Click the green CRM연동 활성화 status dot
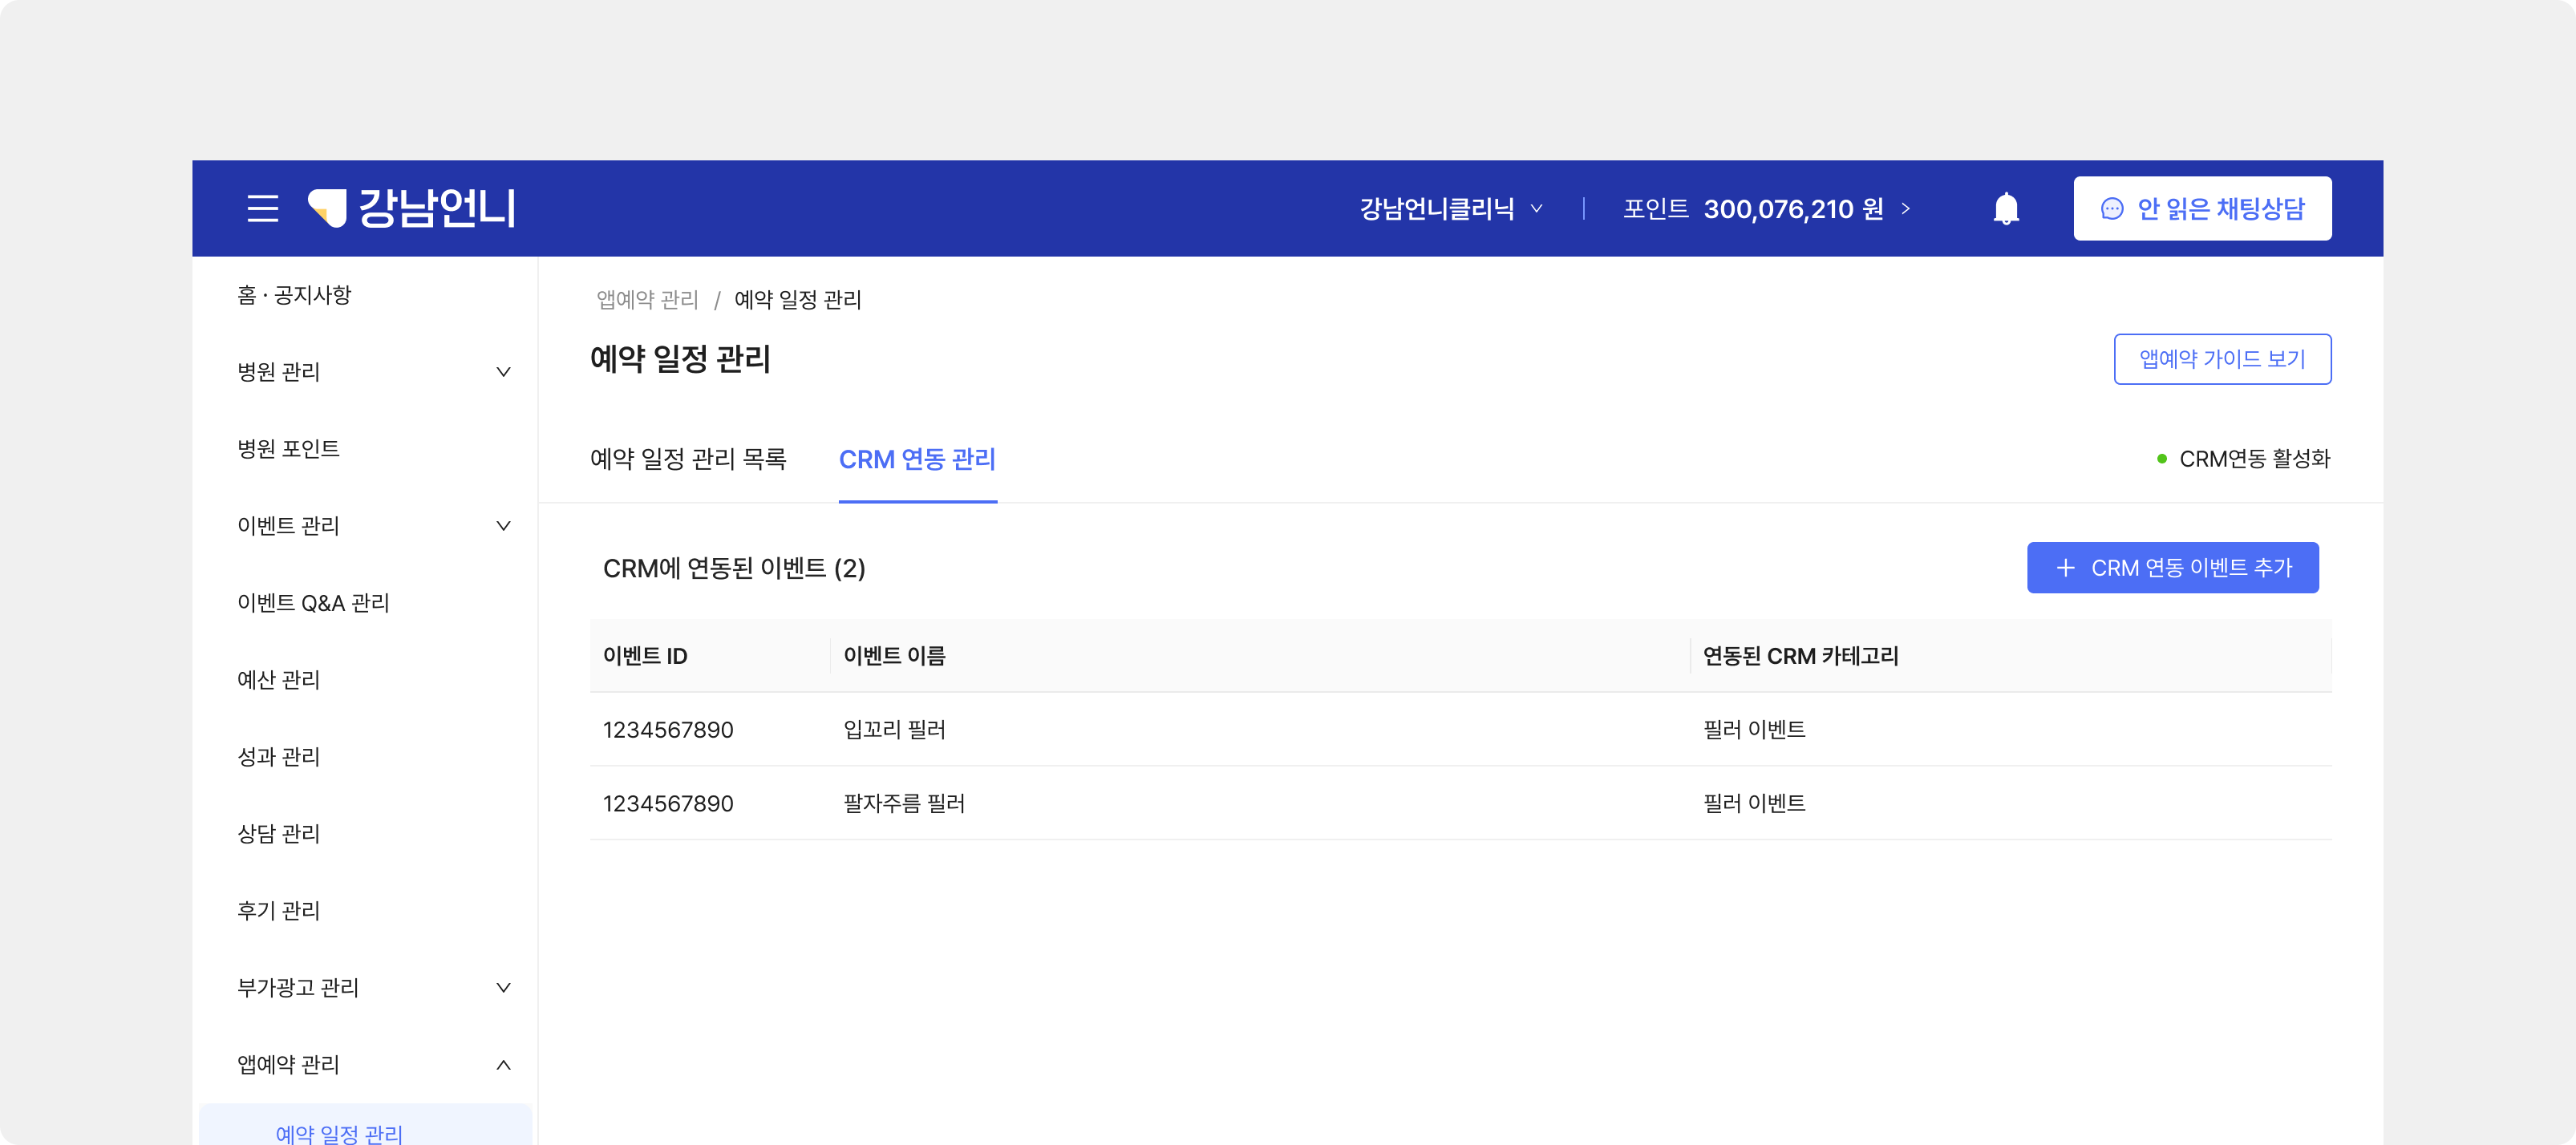Viewport: 2576px width, 1145px height. (x=2162, y=459)
